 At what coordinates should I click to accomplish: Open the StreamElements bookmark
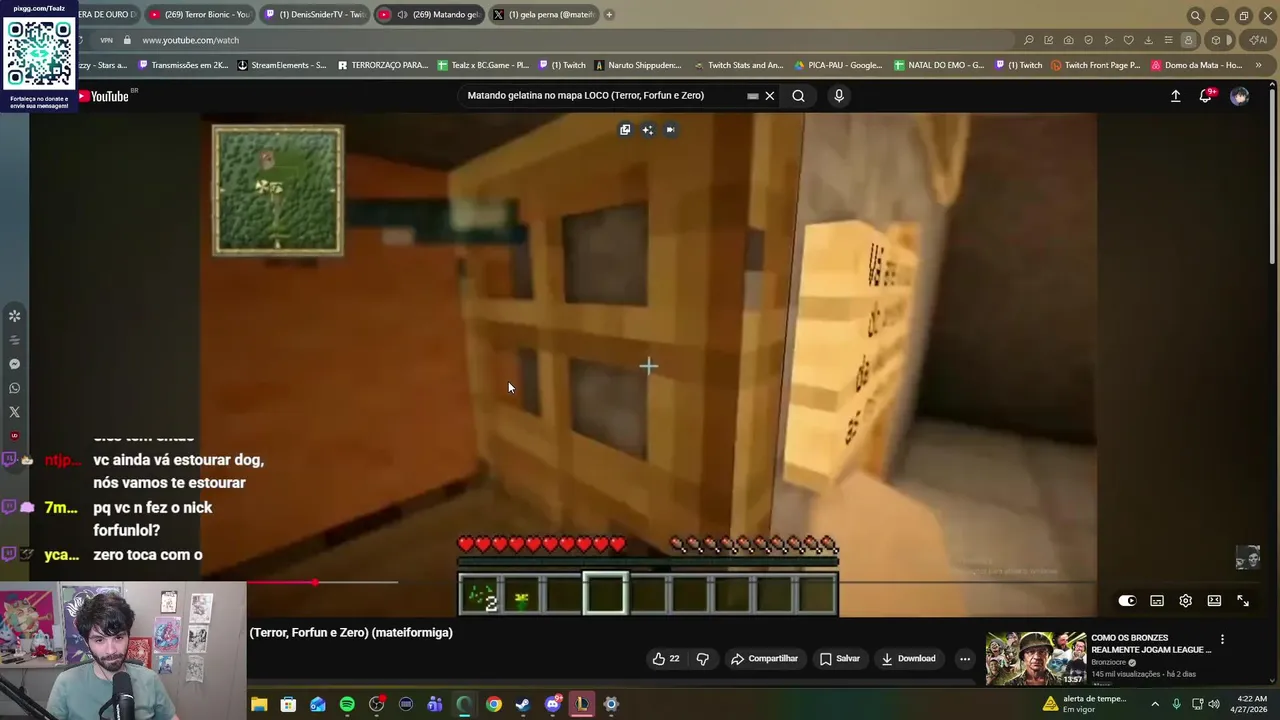coord(282,65)
